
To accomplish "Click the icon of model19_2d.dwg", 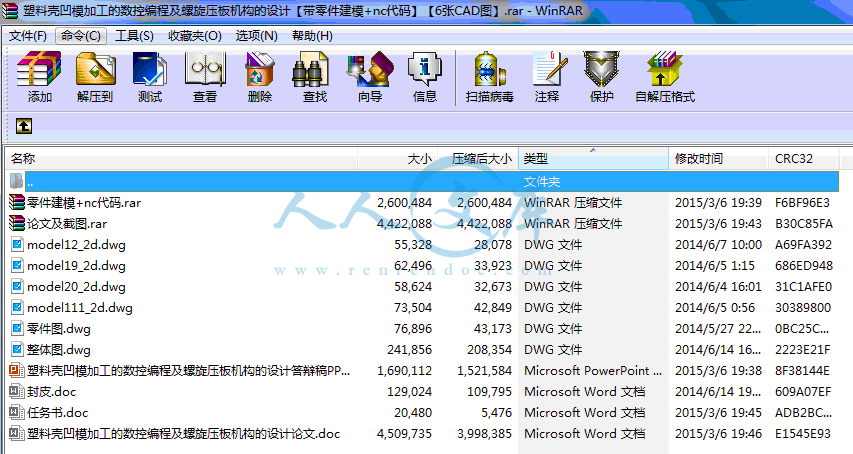I will pyautogui.click(x=17, y=265).
